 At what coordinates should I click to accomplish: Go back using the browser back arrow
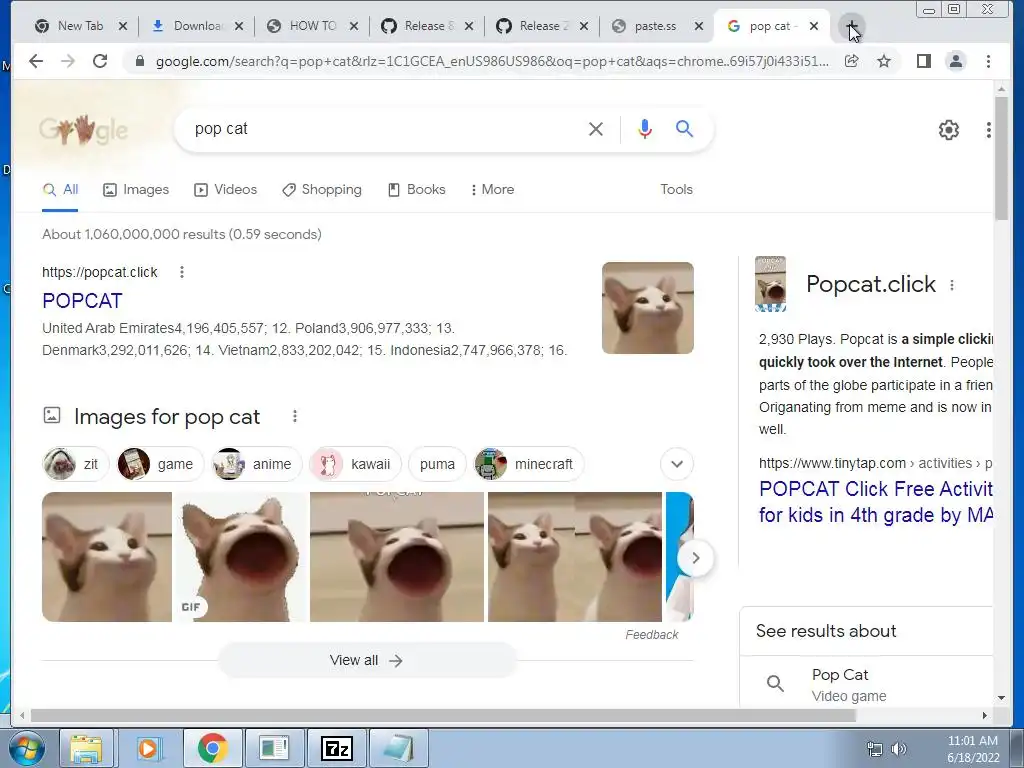click(x=36, y=61)
